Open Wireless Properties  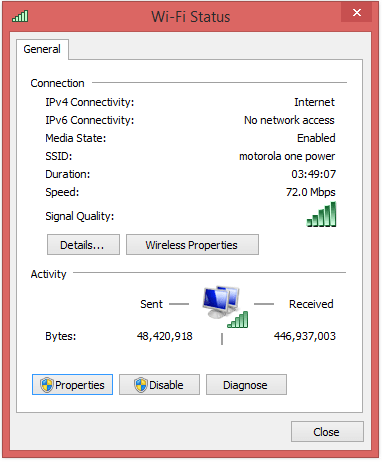click(192, 245)
